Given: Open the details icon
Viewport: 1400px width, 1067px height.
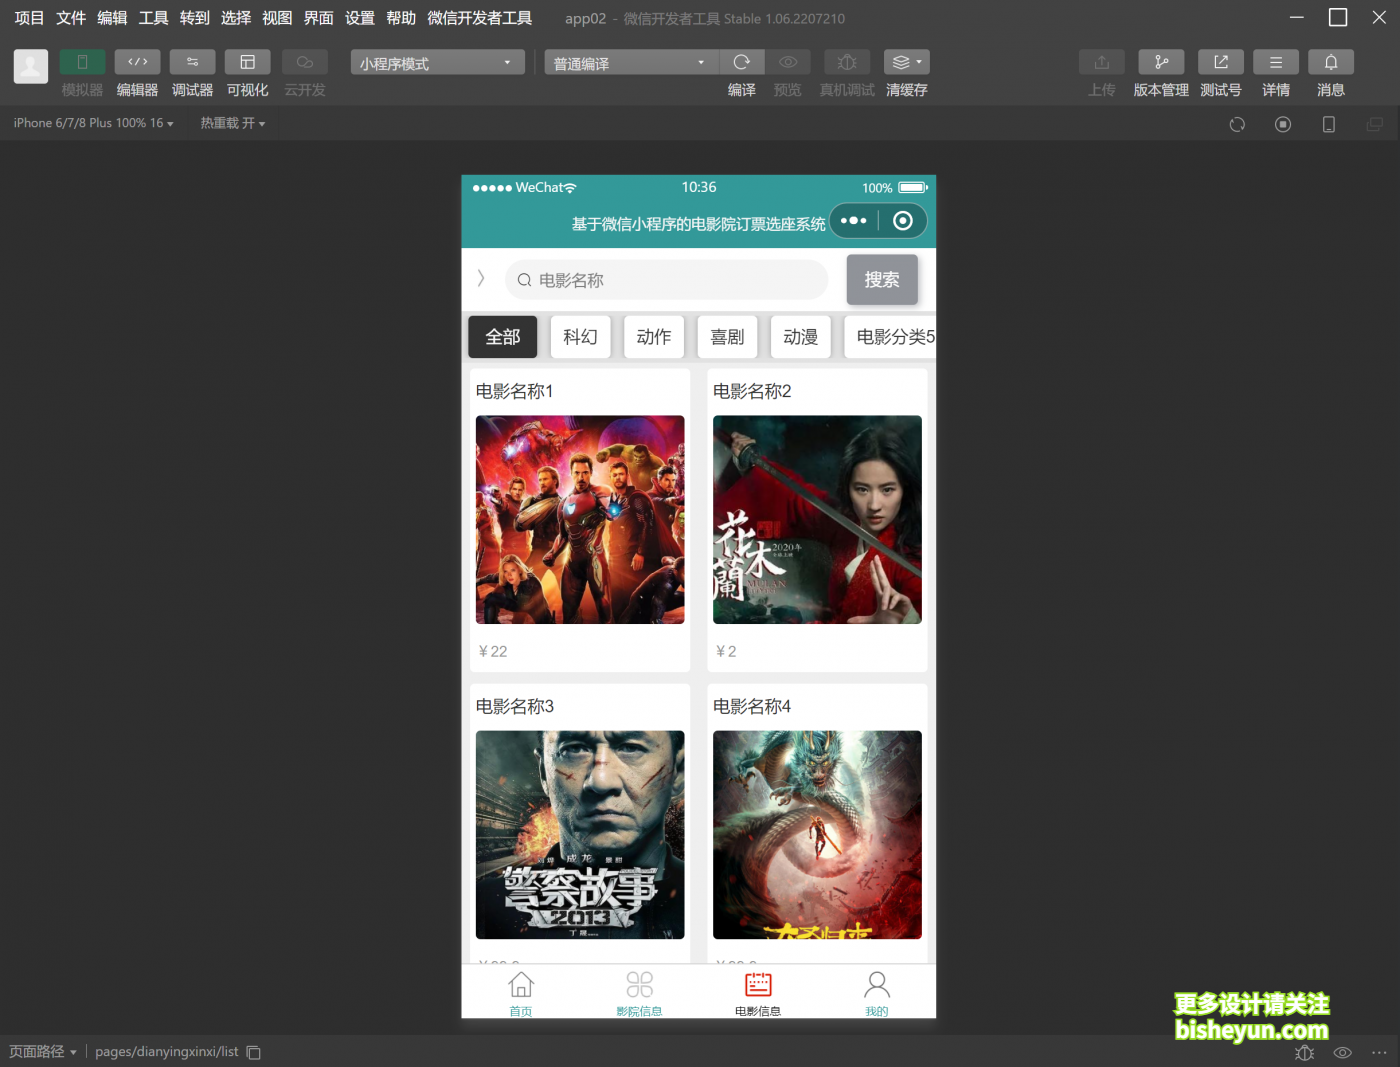Looking at the screenshot, I should (1276, 62).
